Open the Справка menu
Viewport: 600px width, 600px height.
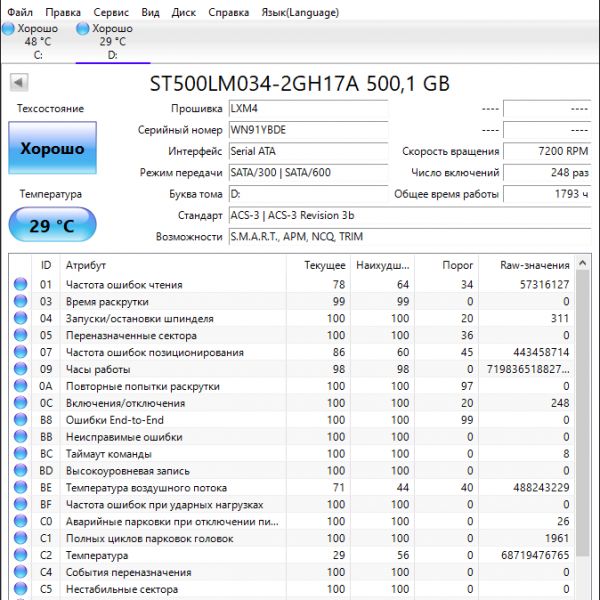pos(228,12)
